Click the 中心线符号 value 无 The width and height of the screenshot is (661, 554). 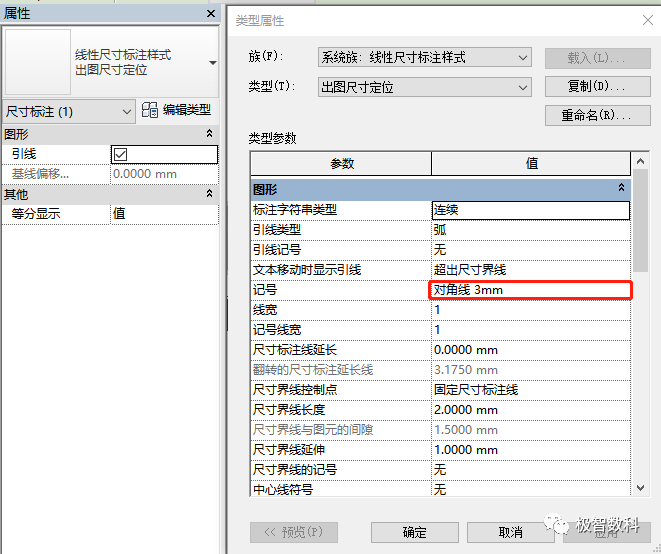(x=531, y=489)
